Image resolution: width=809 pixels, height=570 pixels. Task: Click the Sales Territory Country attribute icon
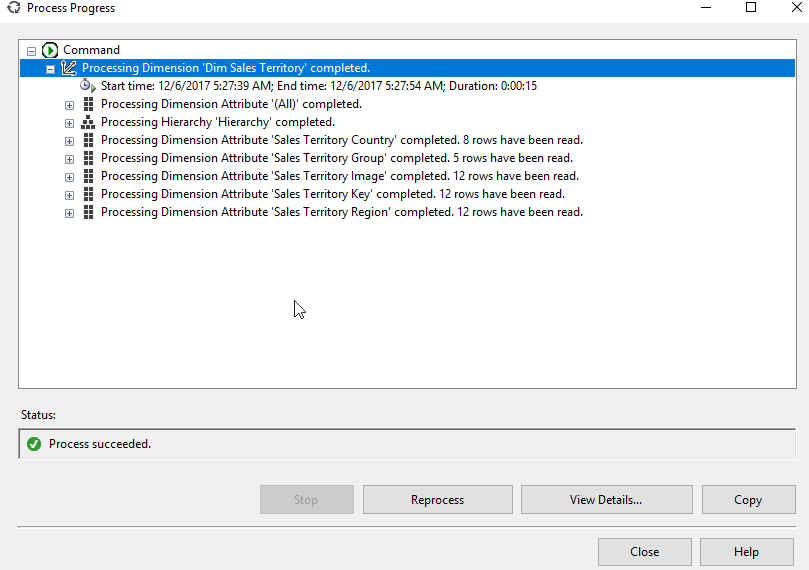click(88, 140)
